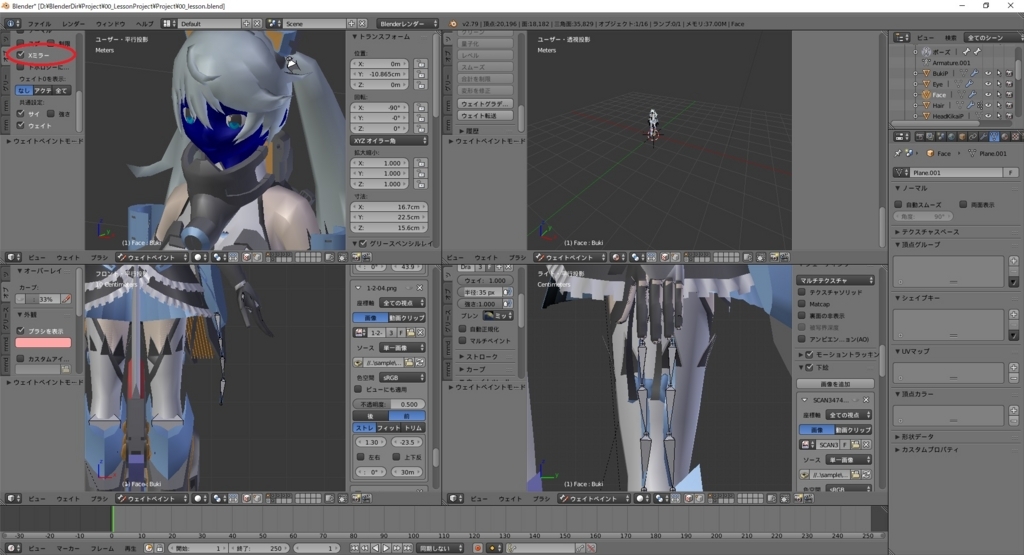Open the Blenderレンダー engine dropdown
Screen dimensions: 1024x555
pyautogui.click(x=408, y=24)
